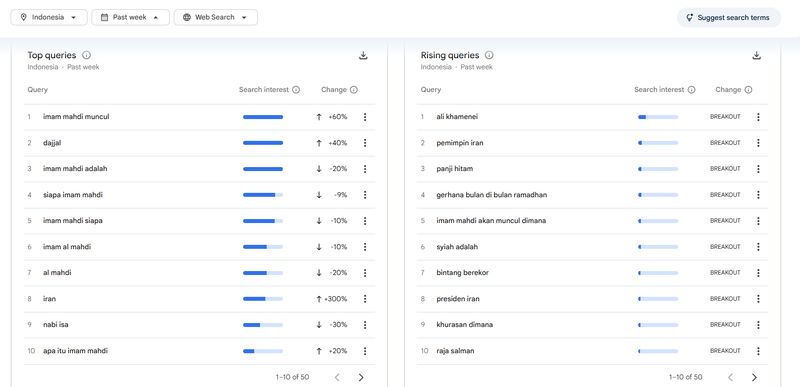800x387 pixels.
Task: Open more options for imam mahdi muncul
Action: point(365,117)
